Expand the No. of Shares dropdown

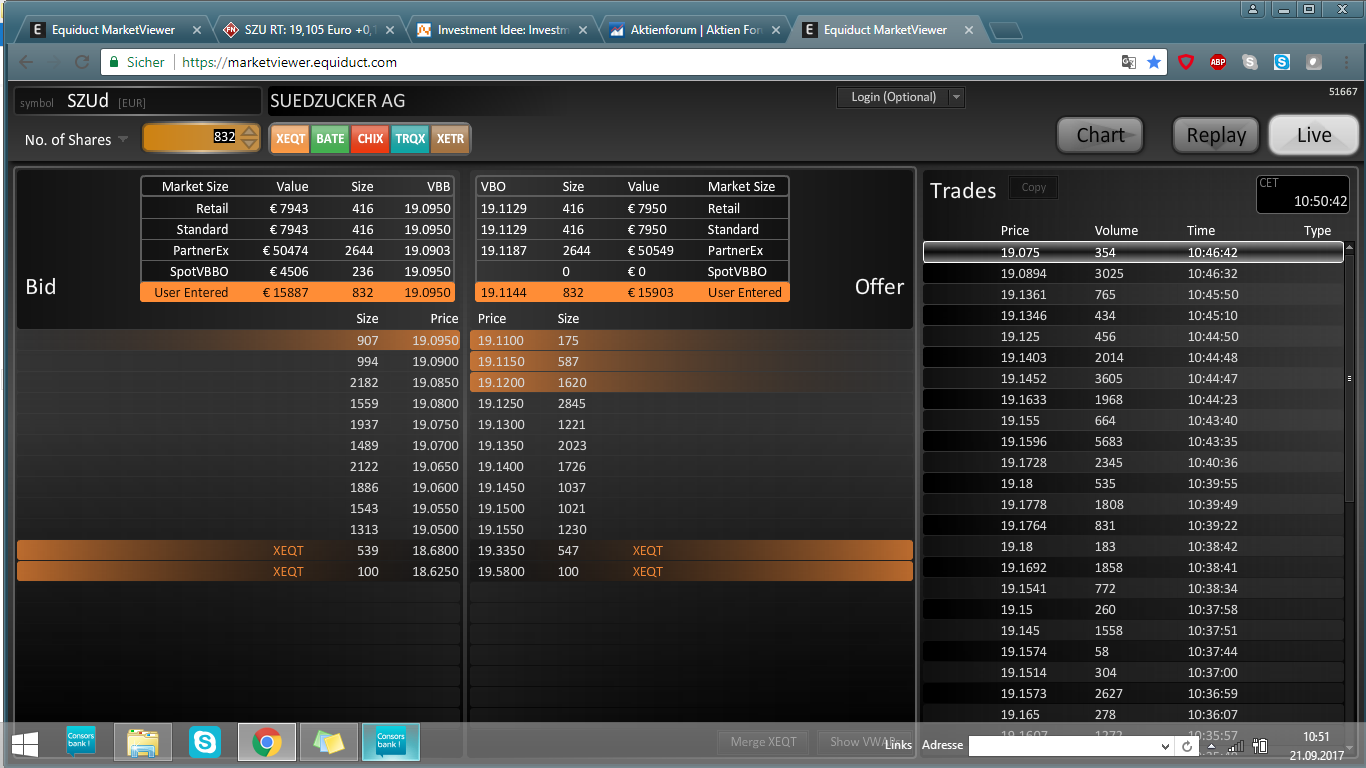point(123,139)
